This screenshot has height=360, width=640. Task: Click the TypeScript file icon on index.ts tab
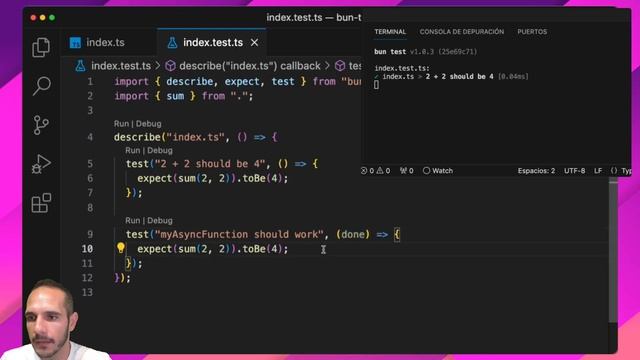pyautogui.click(x=75, y=42)
